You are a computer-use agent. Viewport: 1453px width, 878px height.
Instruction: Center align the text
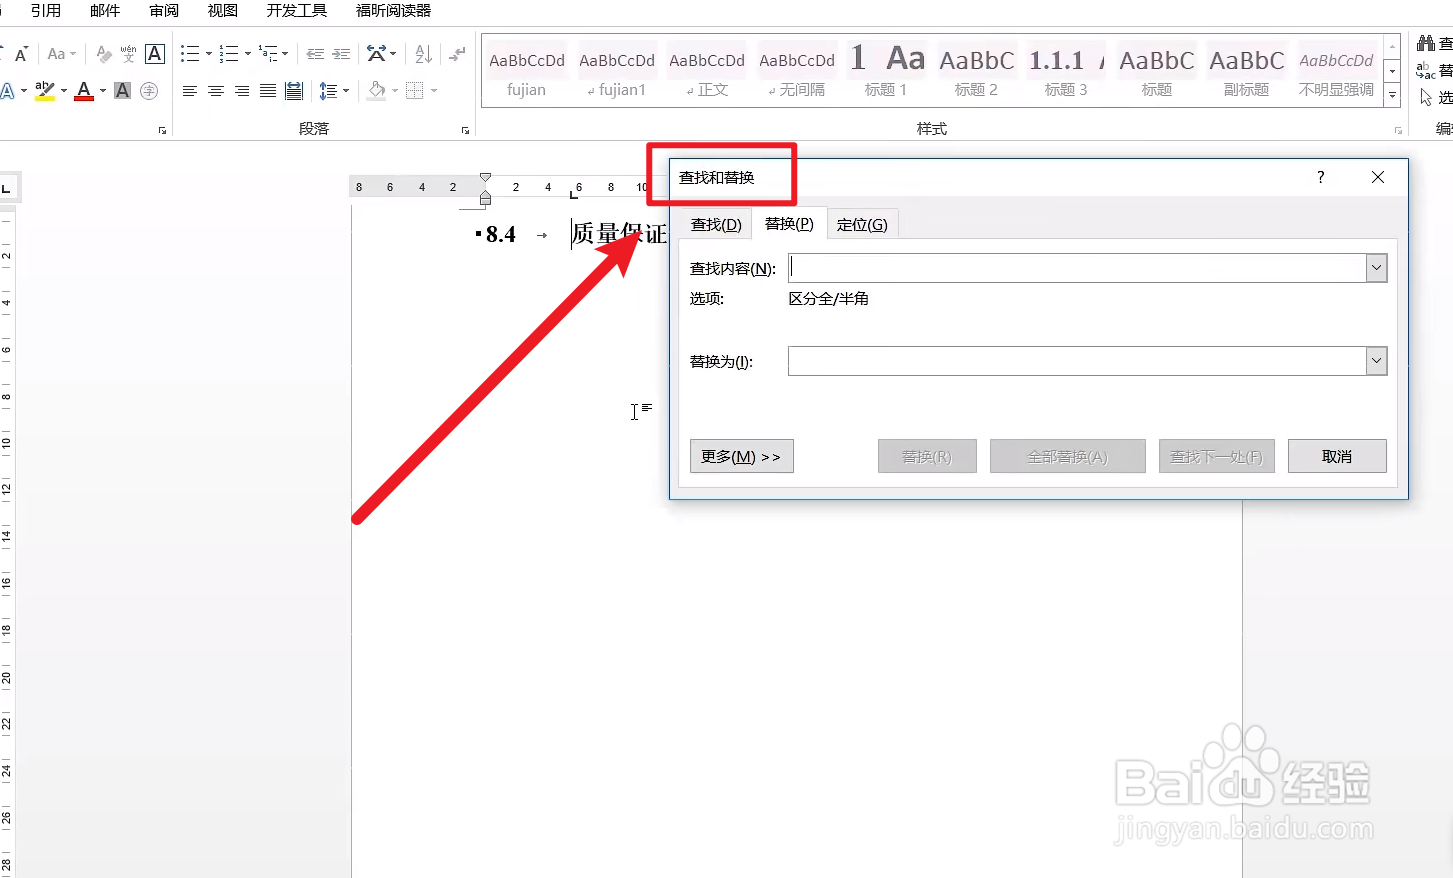[x=216, y=91]
